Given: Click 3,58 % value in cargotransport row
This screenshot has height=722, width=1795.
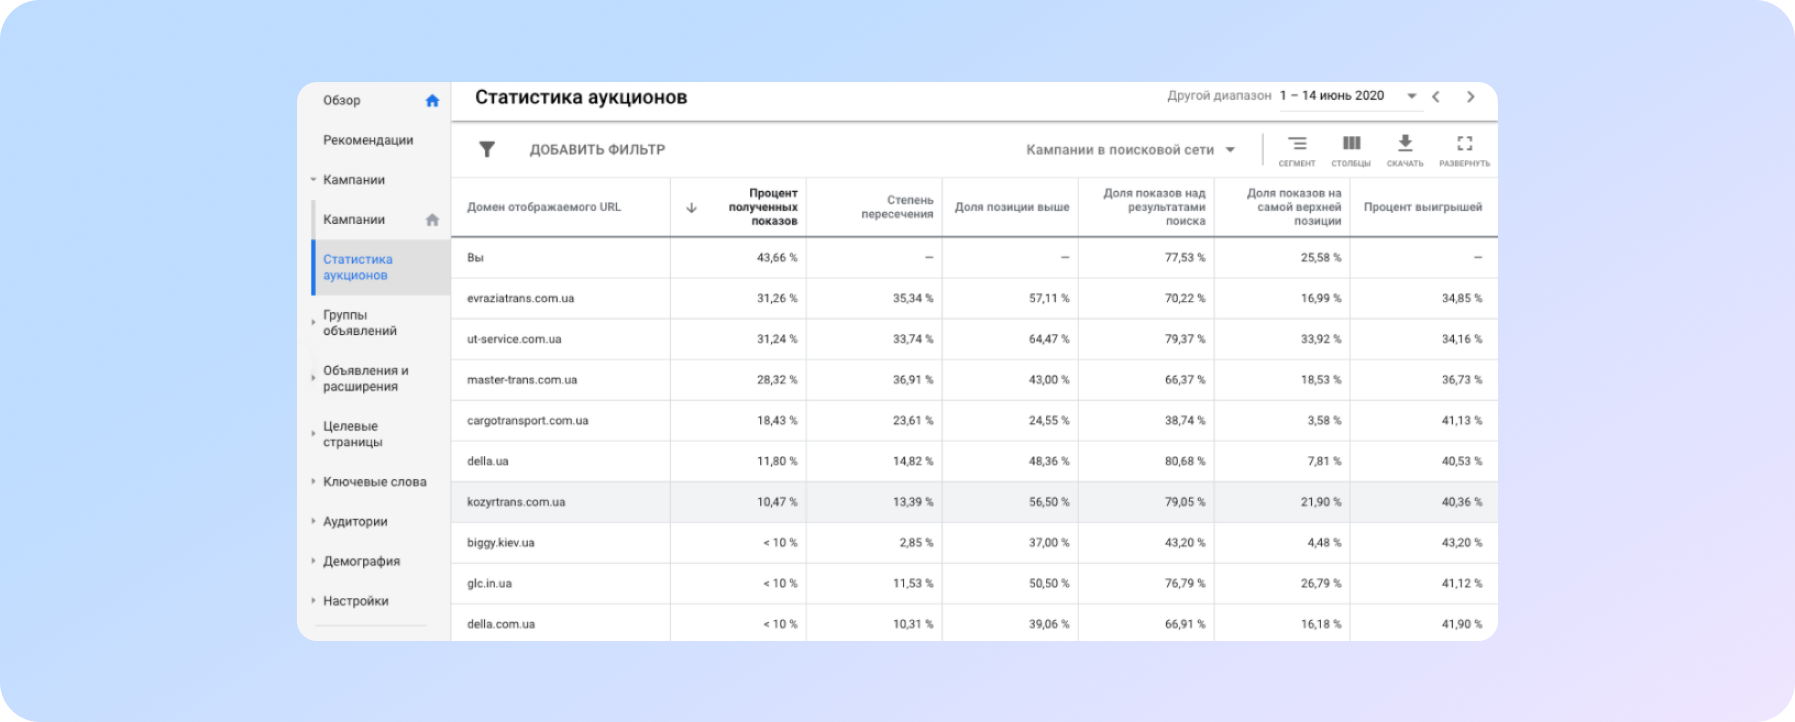Looking at the screenshot, I should point(1324,421).
